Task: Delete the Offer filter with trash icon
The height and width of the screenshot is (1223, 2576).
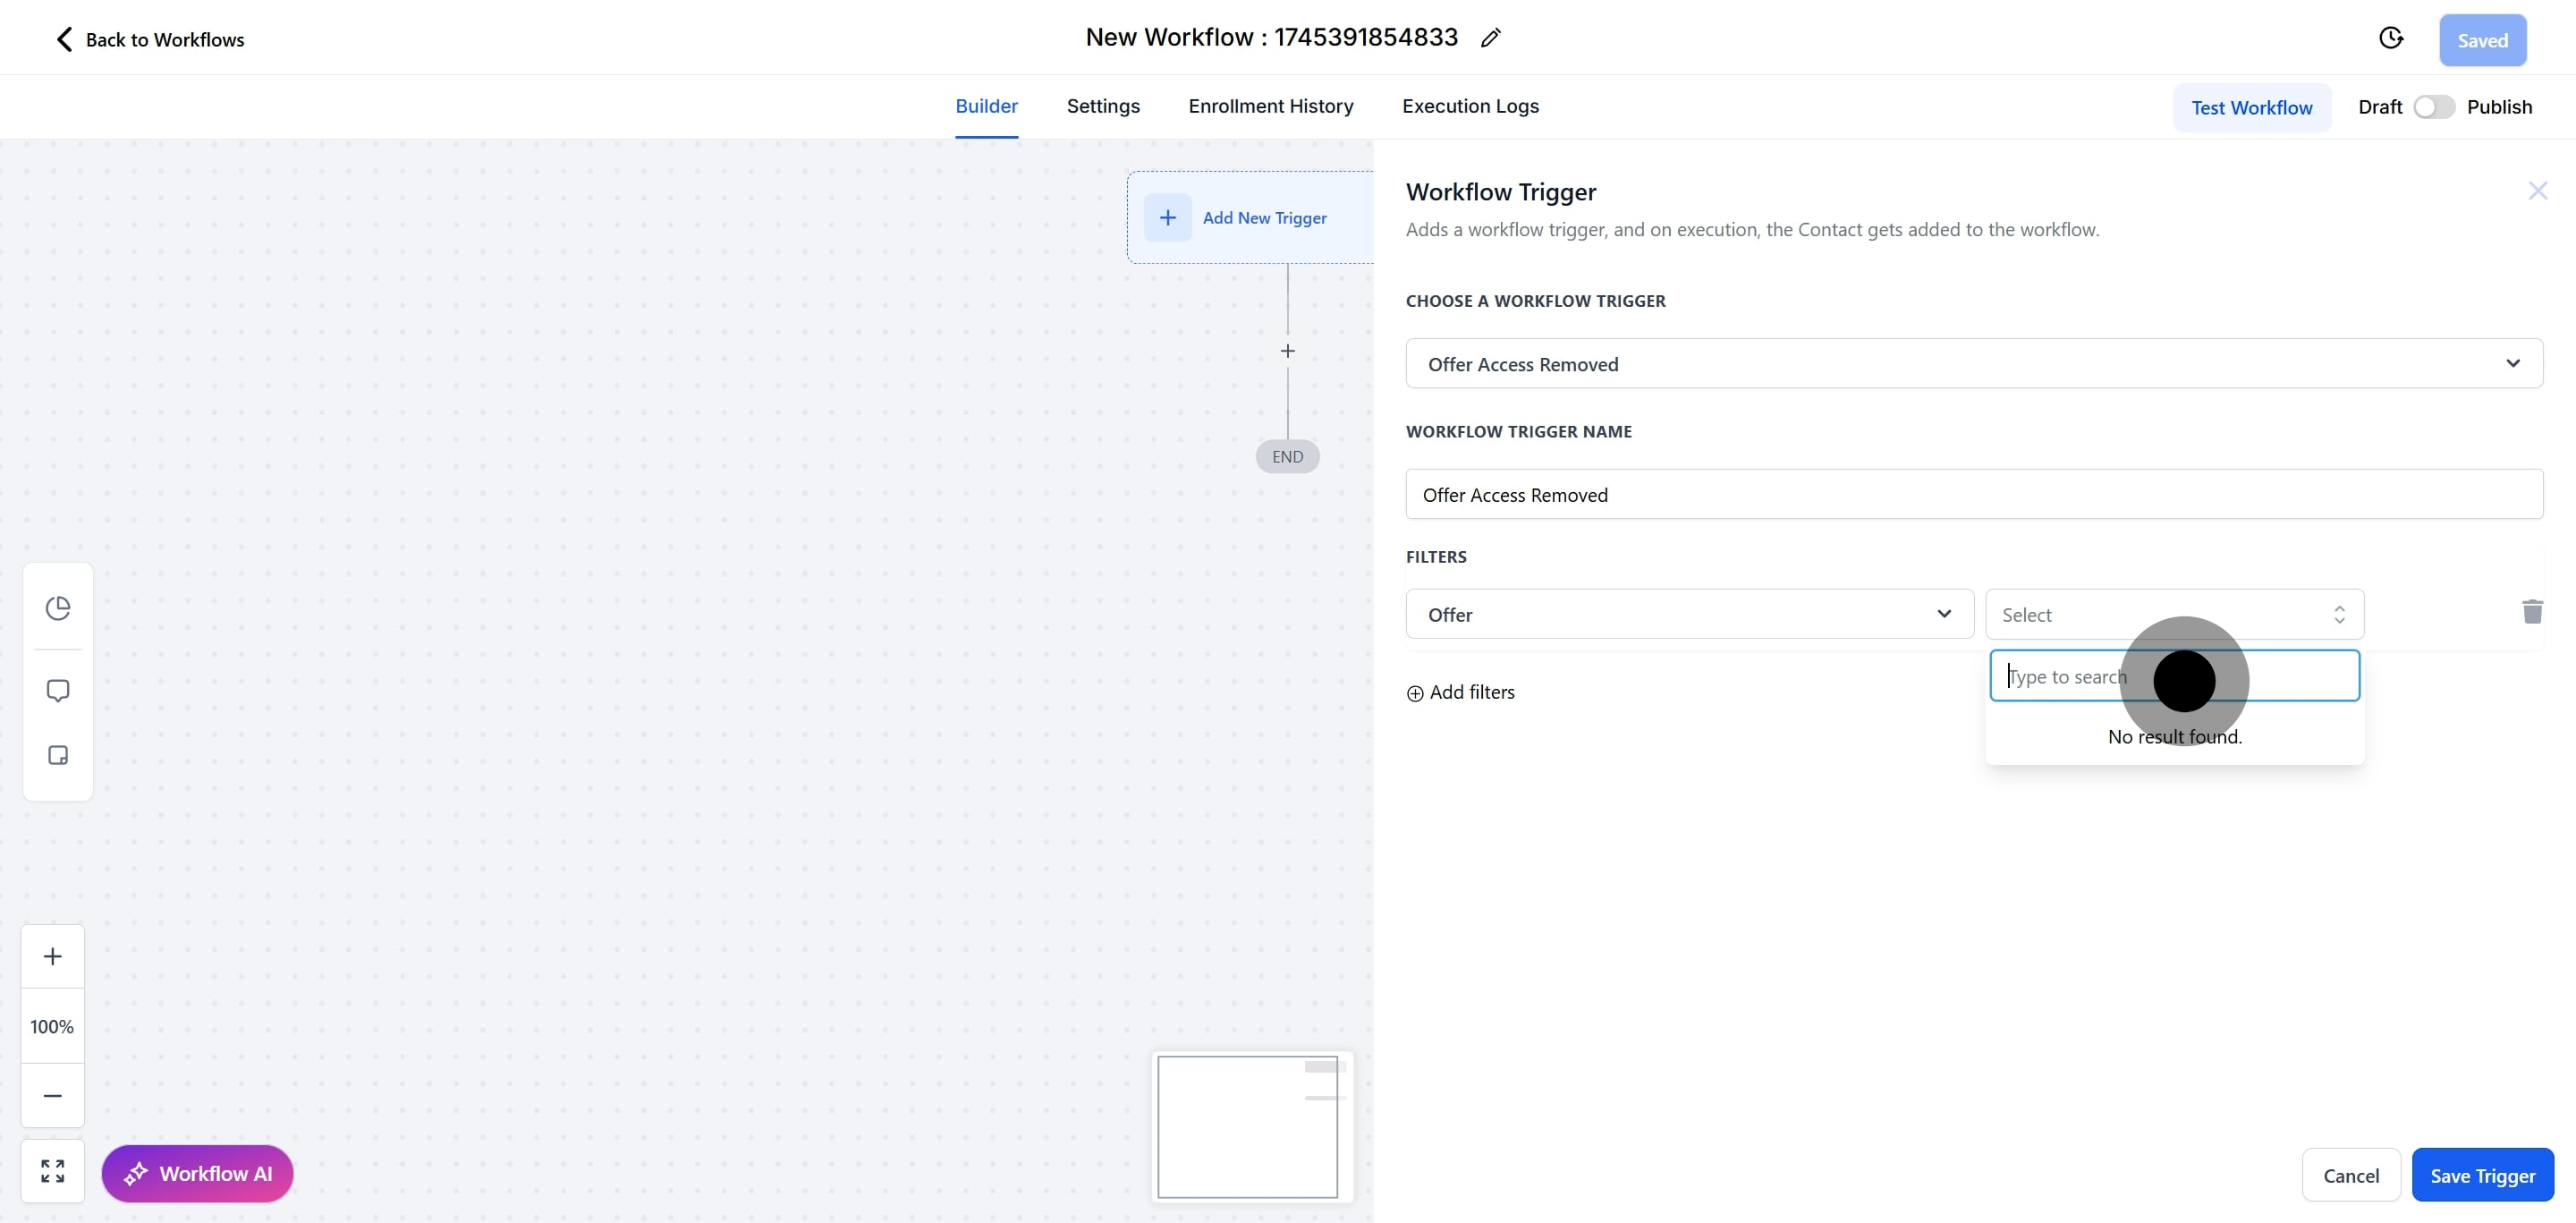Action: click(x=2532, y=612)
